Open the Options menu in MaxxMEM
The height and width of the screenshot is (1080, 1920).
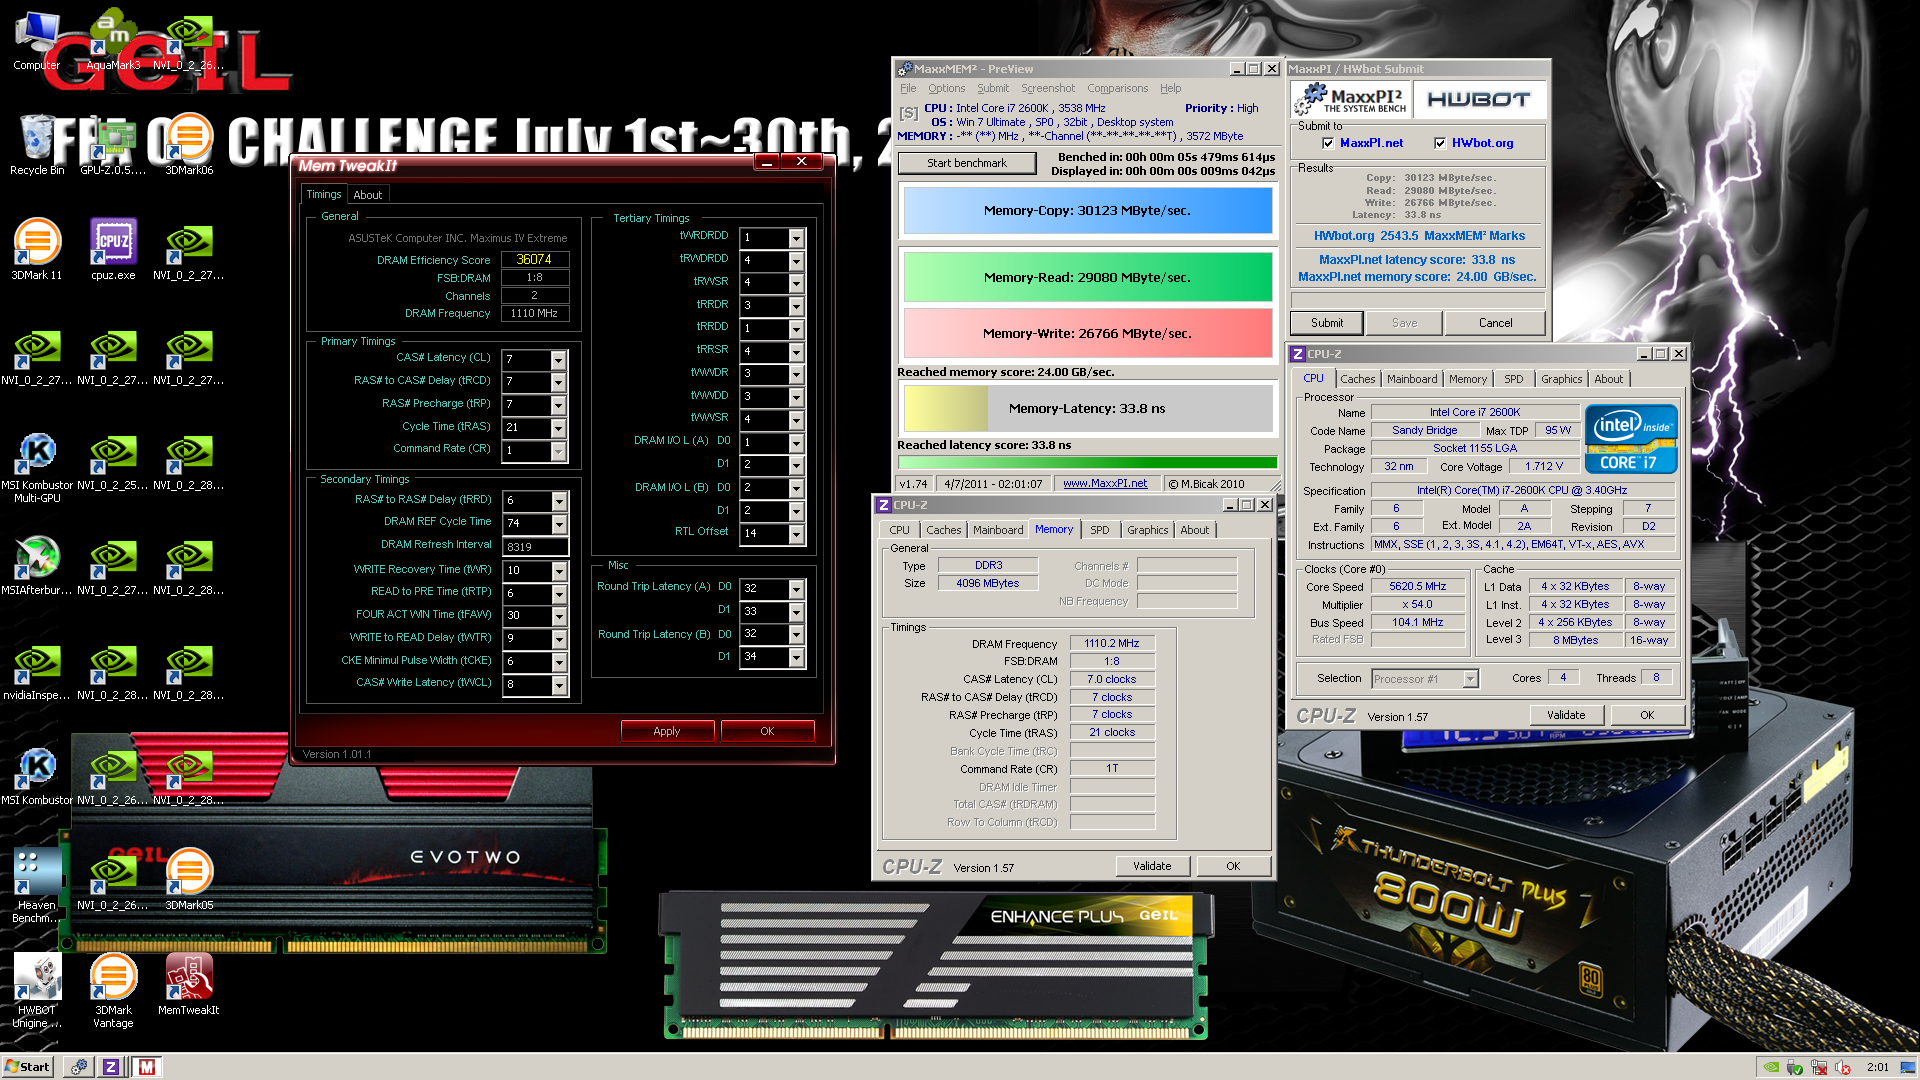click(946, 88)
